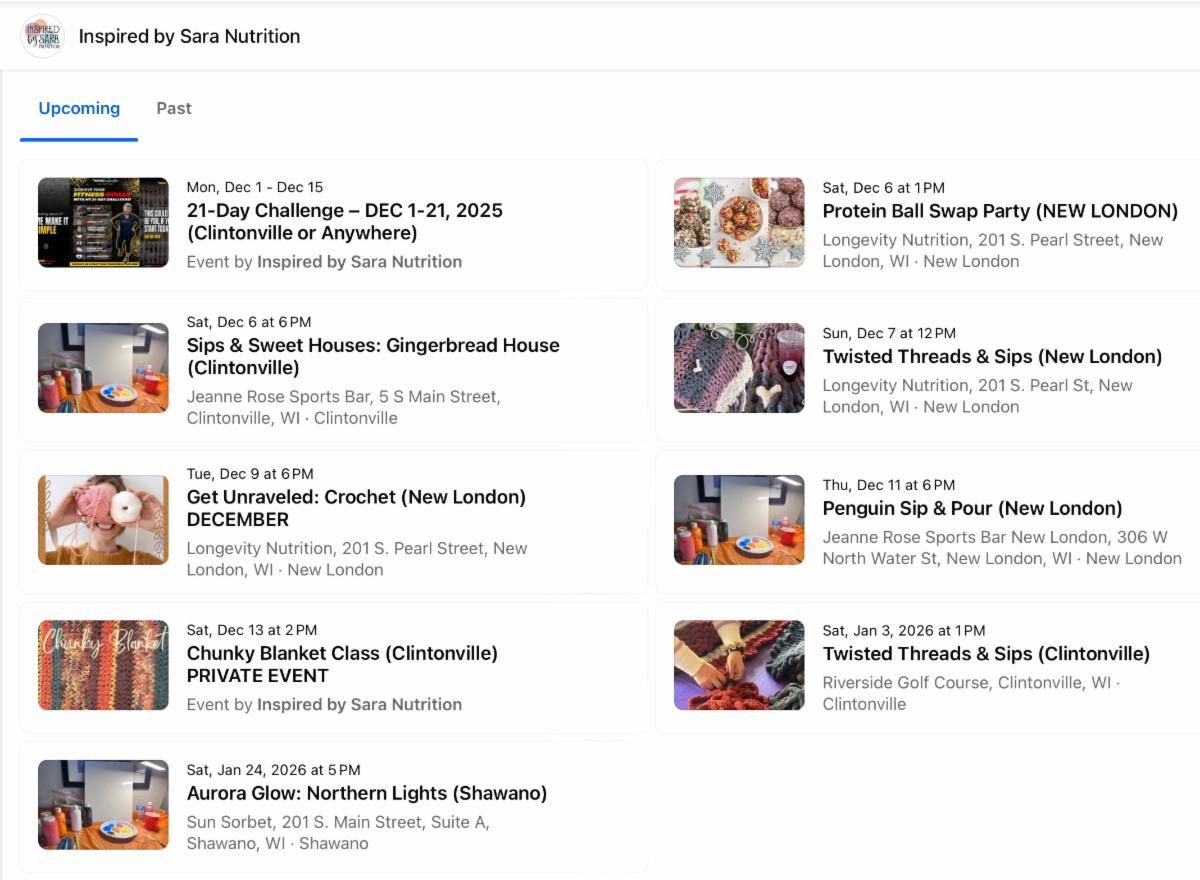Open the Twisted Threads & Sips (Clintonville) title
This screenshot has width=1200, height=880.
[x=986, y=654]
